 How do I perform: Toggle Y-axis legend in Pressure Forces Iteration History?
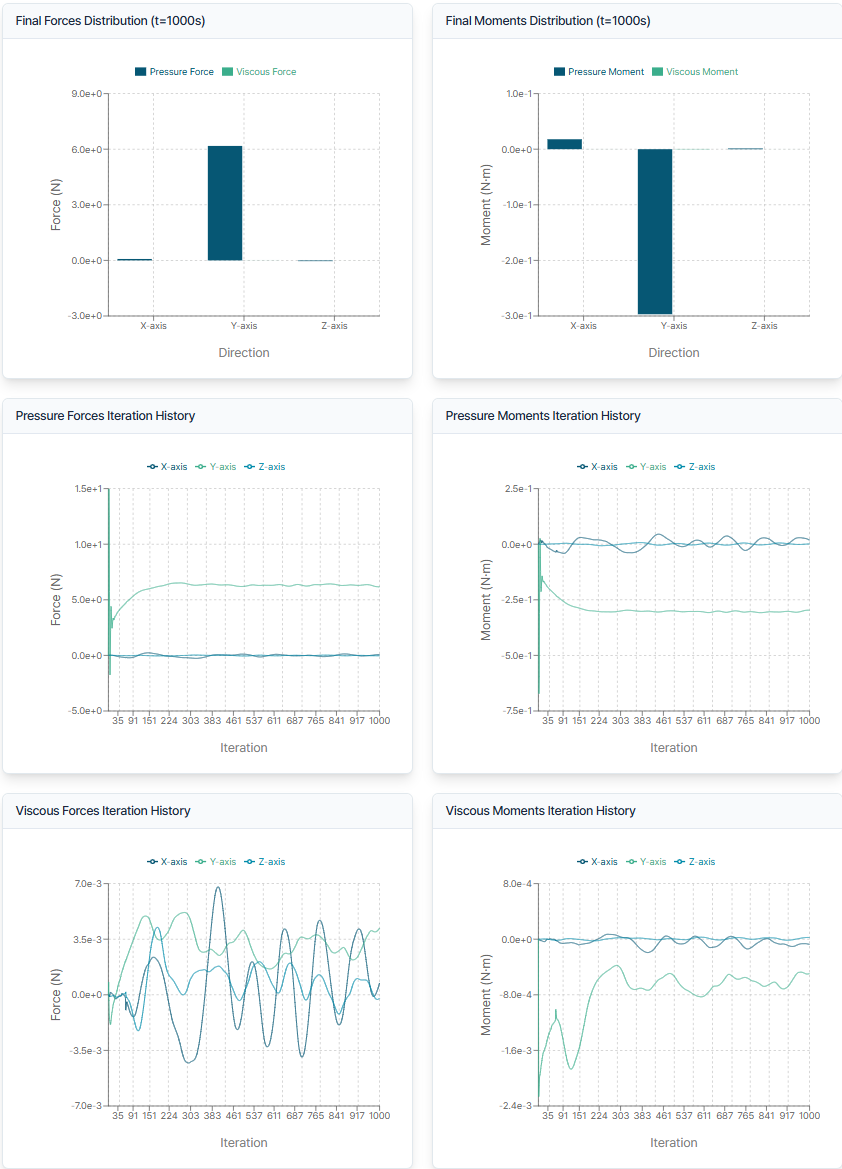216,467
